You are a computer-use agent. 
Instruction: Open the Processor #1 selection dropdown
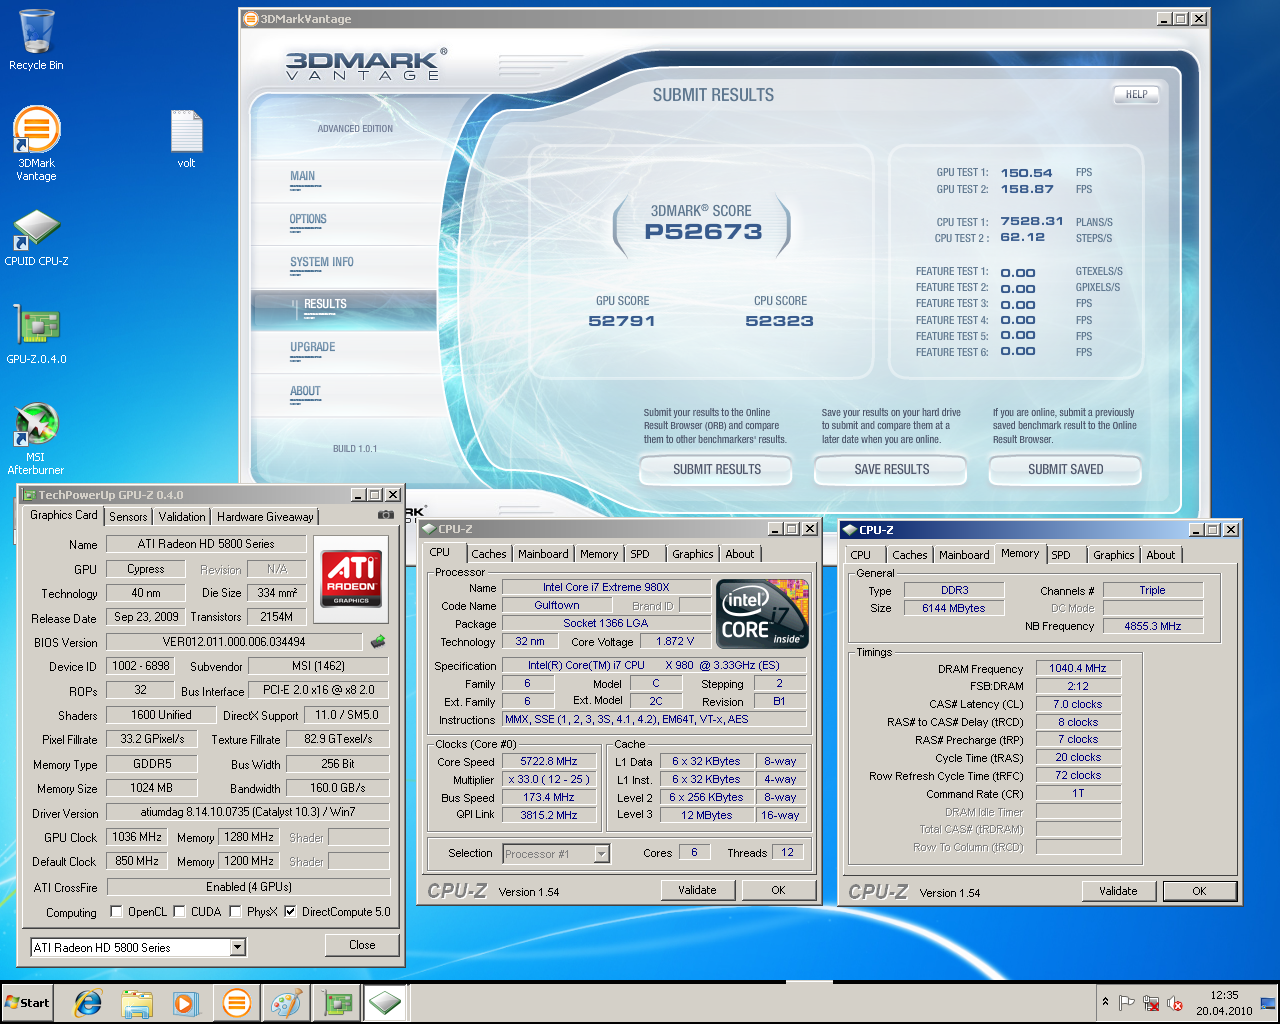[x=601, y=853]
